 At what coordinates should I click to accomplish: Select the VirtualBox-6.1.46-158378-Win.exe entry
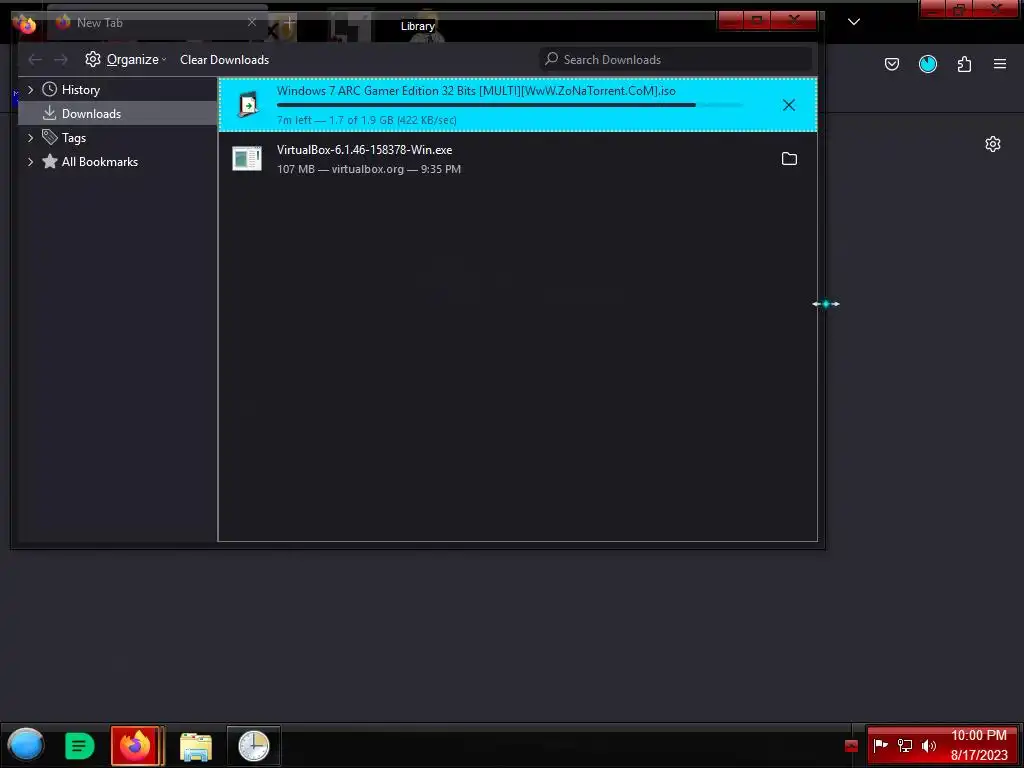pyautogui.click(x=517, y=159)
